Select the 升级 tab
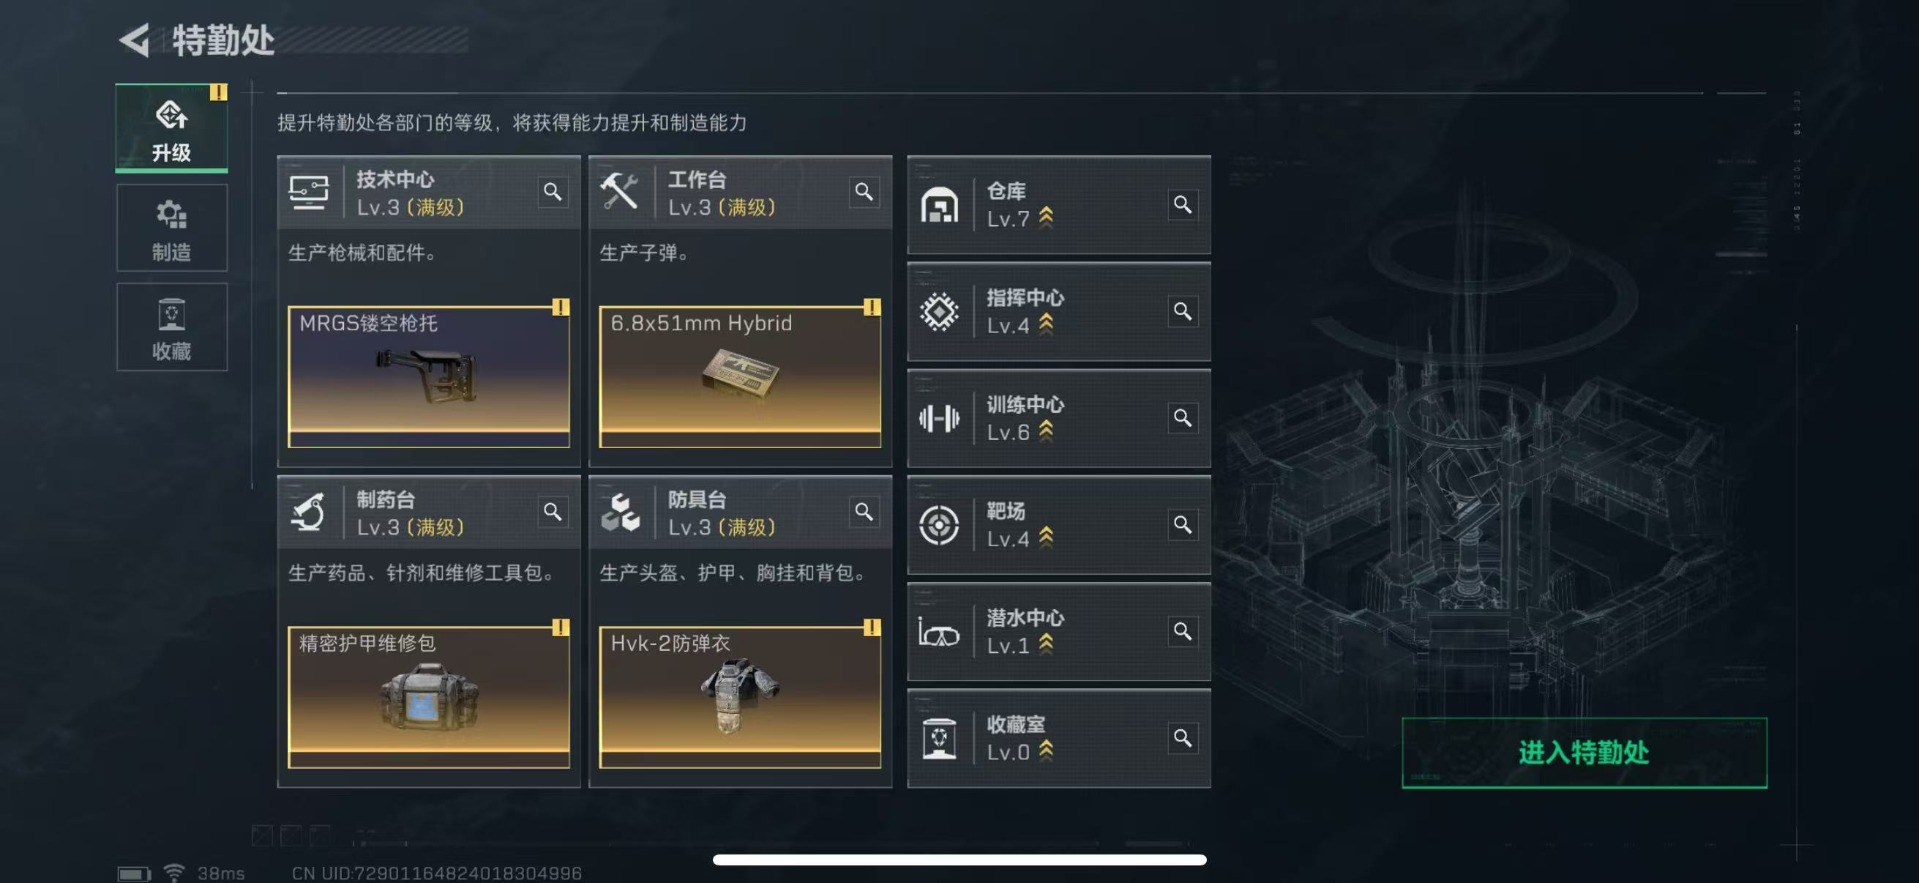 [x=172, y=128]
